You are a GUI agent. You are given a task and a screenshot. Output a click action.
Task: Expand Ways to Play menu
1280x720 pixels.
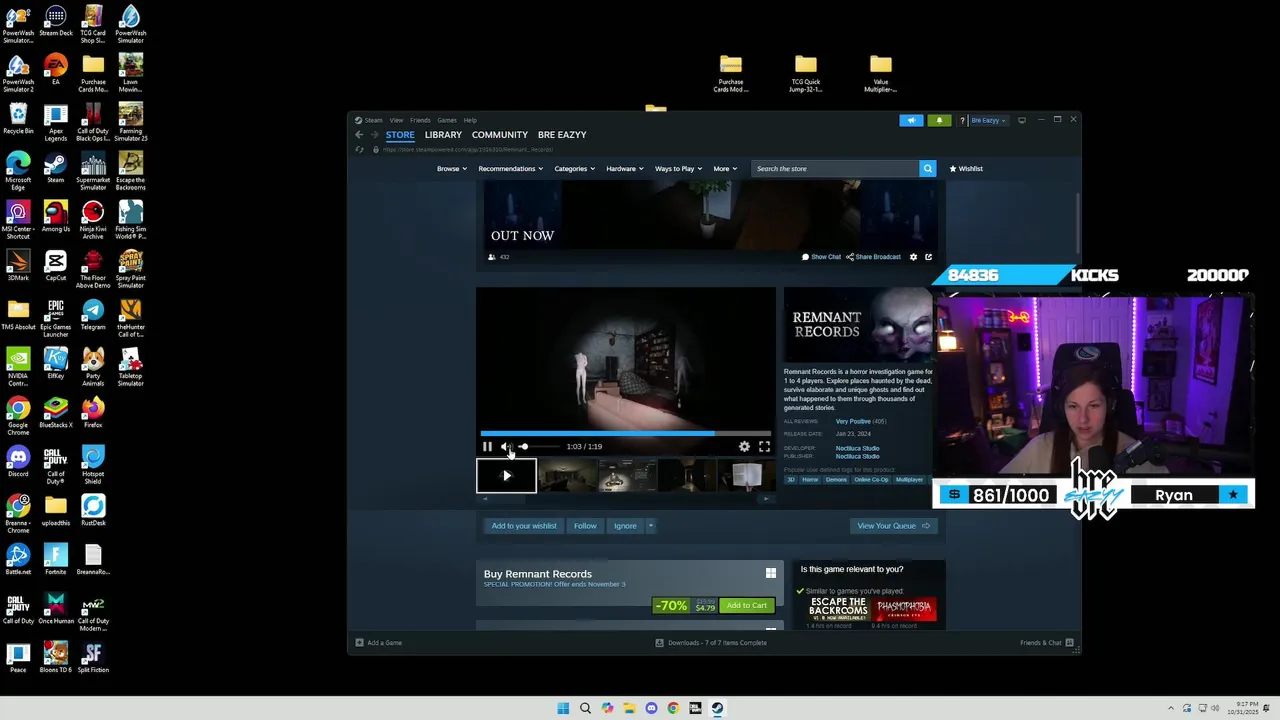tap(678, 169)
